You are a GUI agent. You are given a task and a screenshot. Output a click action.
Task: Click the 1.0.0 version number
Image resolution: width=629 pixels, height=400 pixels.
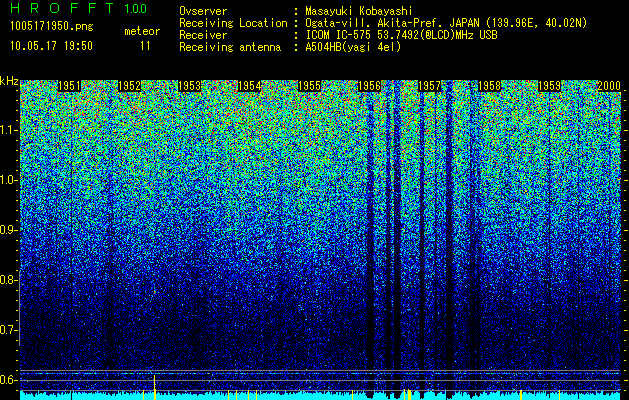[136, 8]
